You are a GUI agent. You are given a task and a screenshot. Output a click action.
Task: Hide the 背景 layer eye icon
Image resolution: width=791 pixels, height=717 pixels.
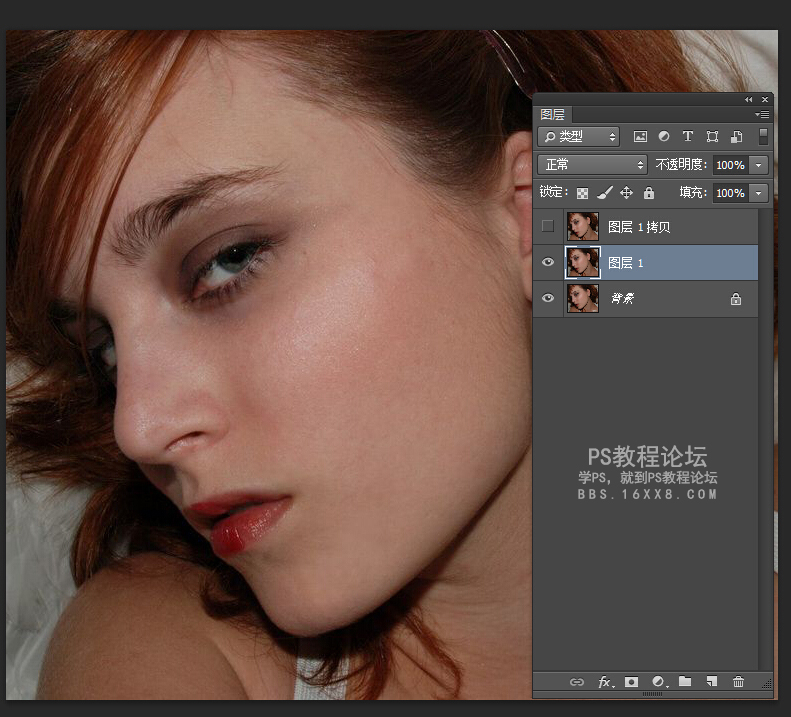pos(547,298)
